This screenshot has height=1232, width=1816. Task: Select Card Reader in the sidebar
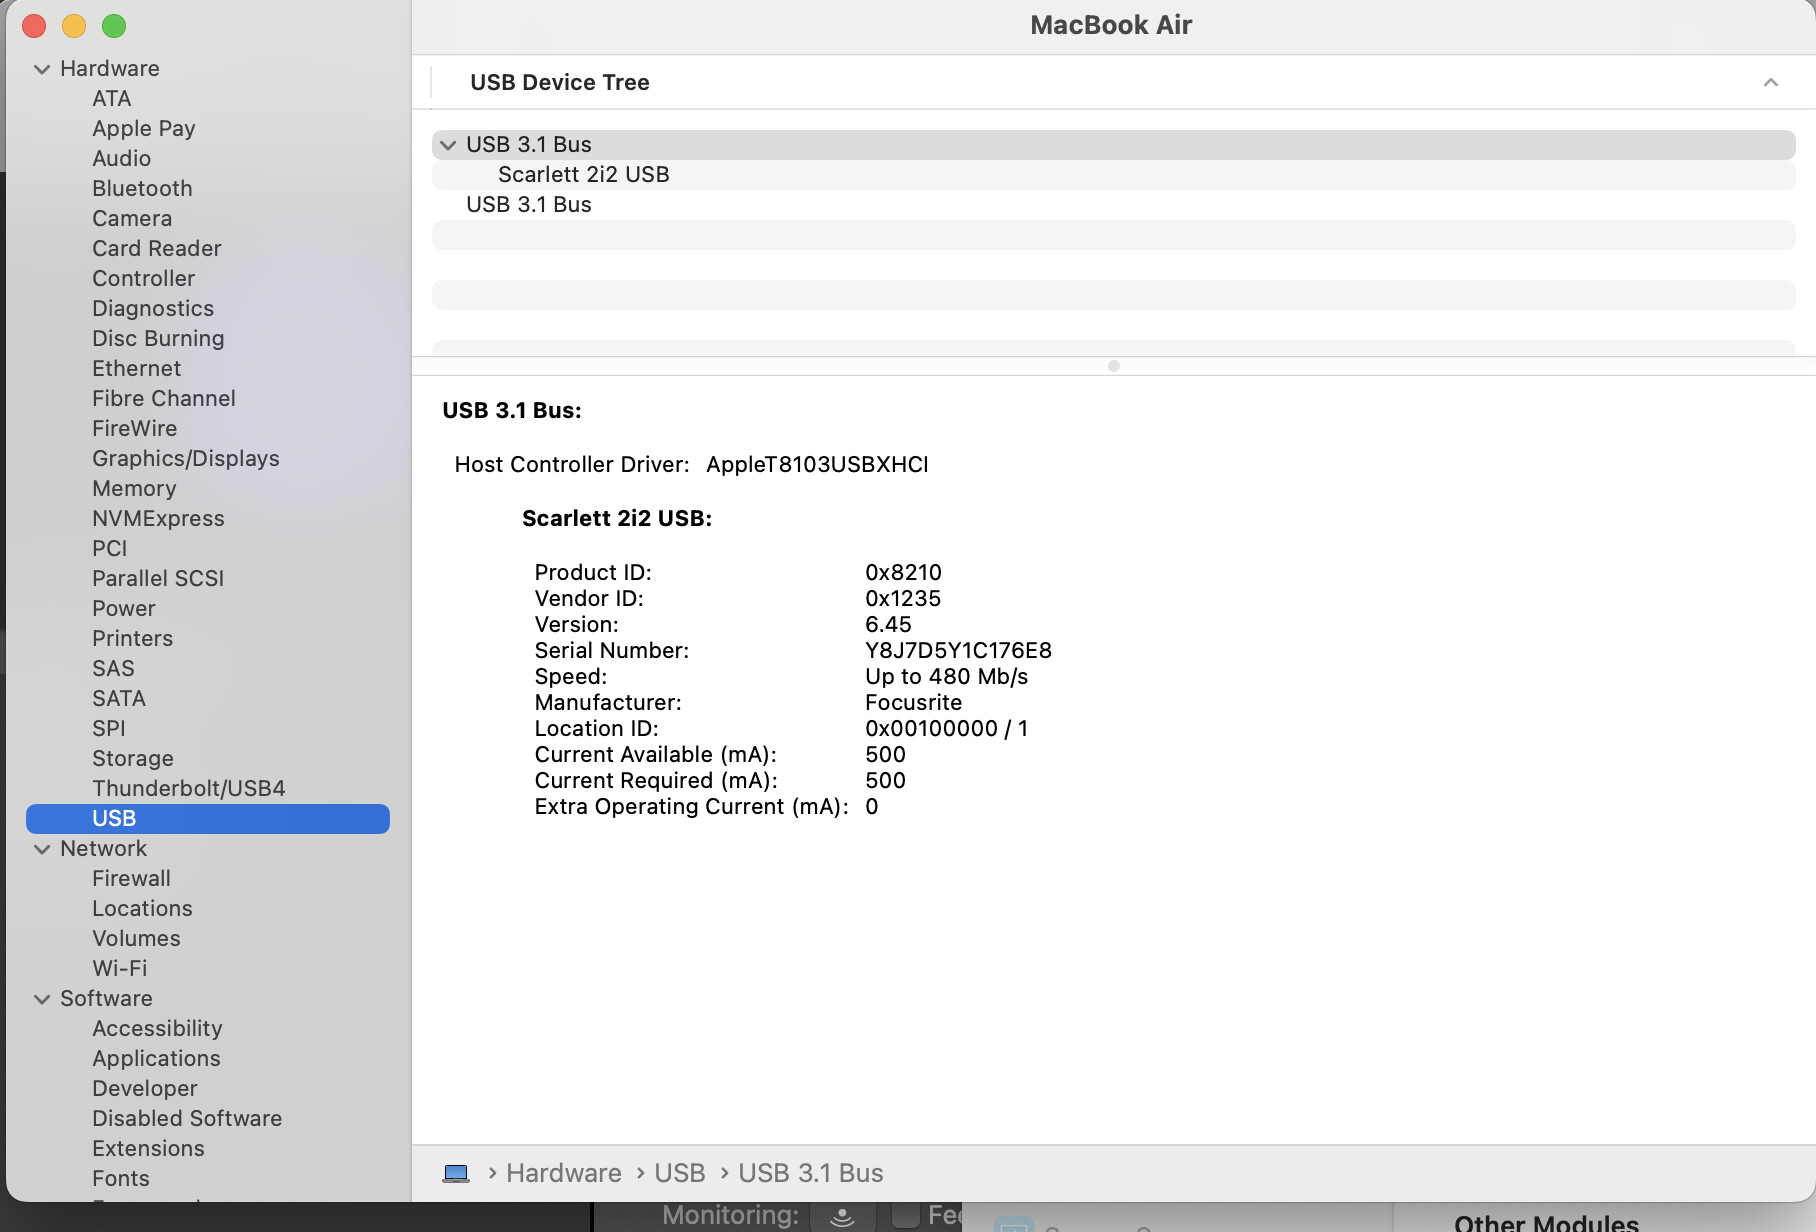[157, 248]
